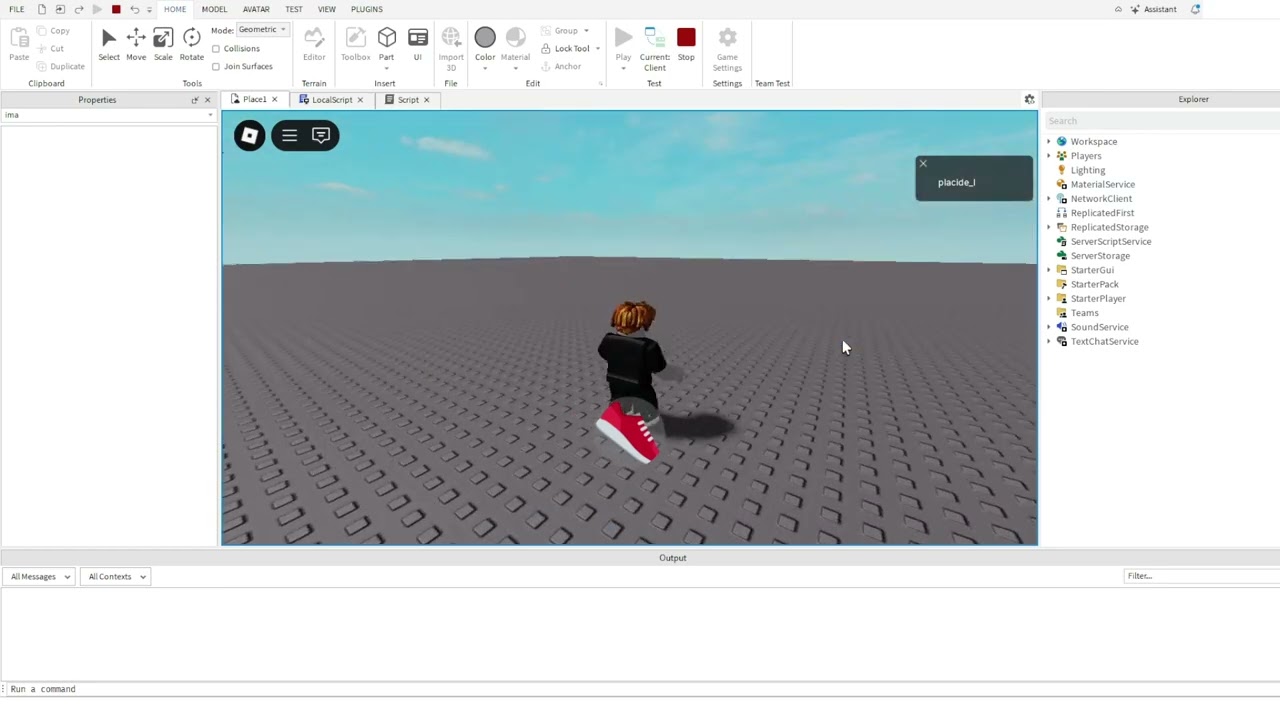Image resolution: width=1280 pixels, height=720 pixels.
Task: Click the Paste clipboard icon
Action: pyautogui.click(x=19, y=38)
